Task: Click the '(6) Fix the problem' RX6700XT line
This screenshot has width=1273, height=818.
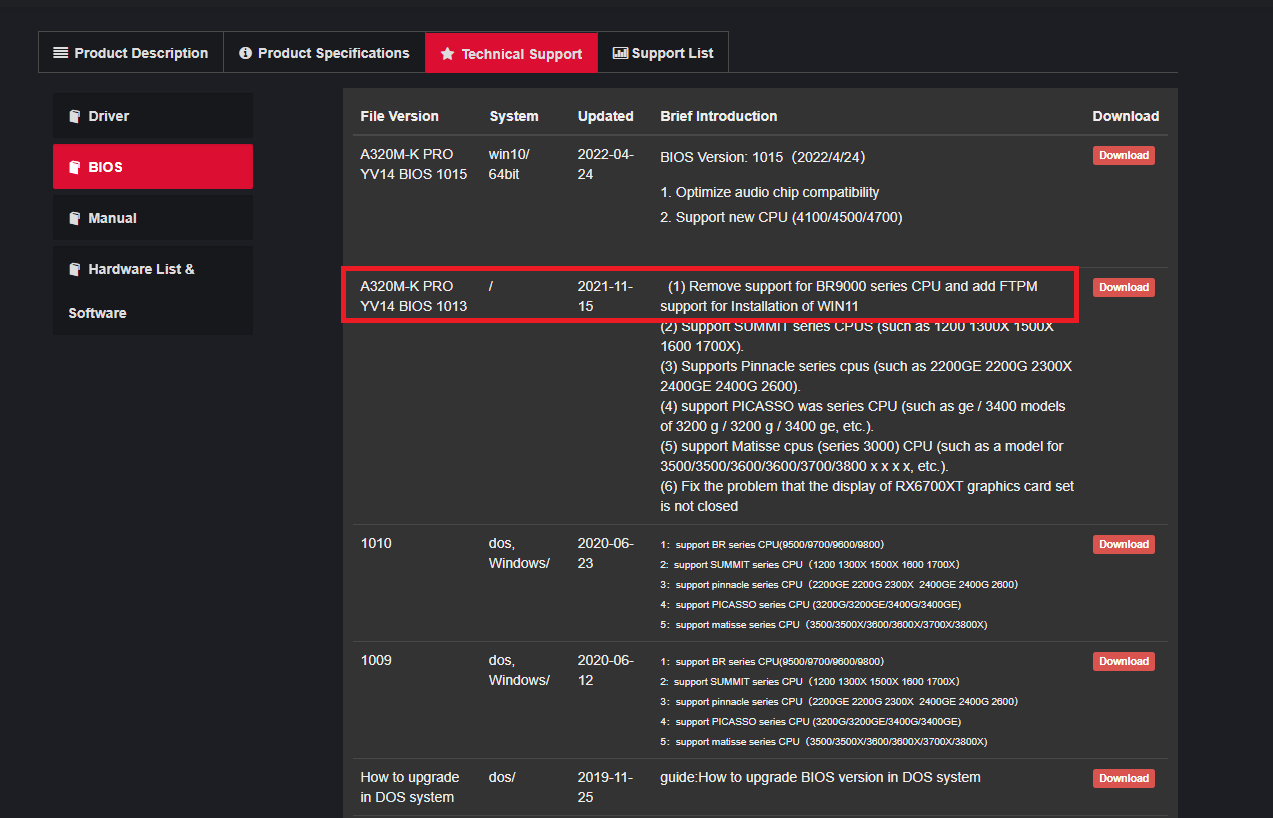Action: click(868, 496)
